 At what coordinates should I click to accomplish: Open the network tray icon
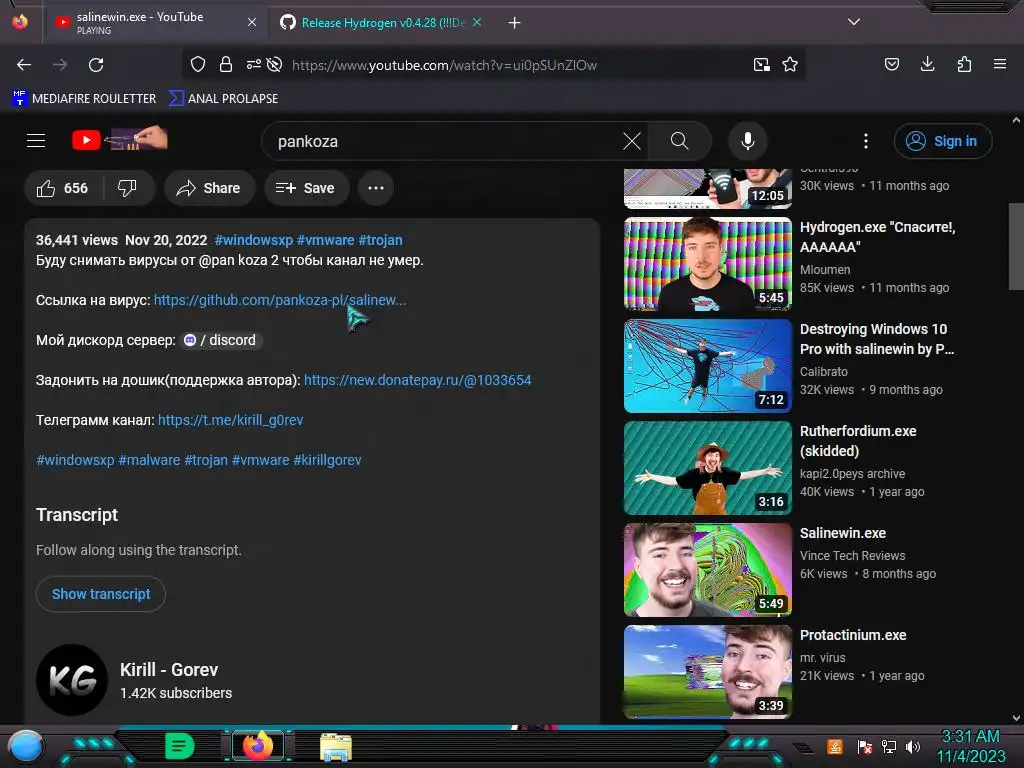889,746
